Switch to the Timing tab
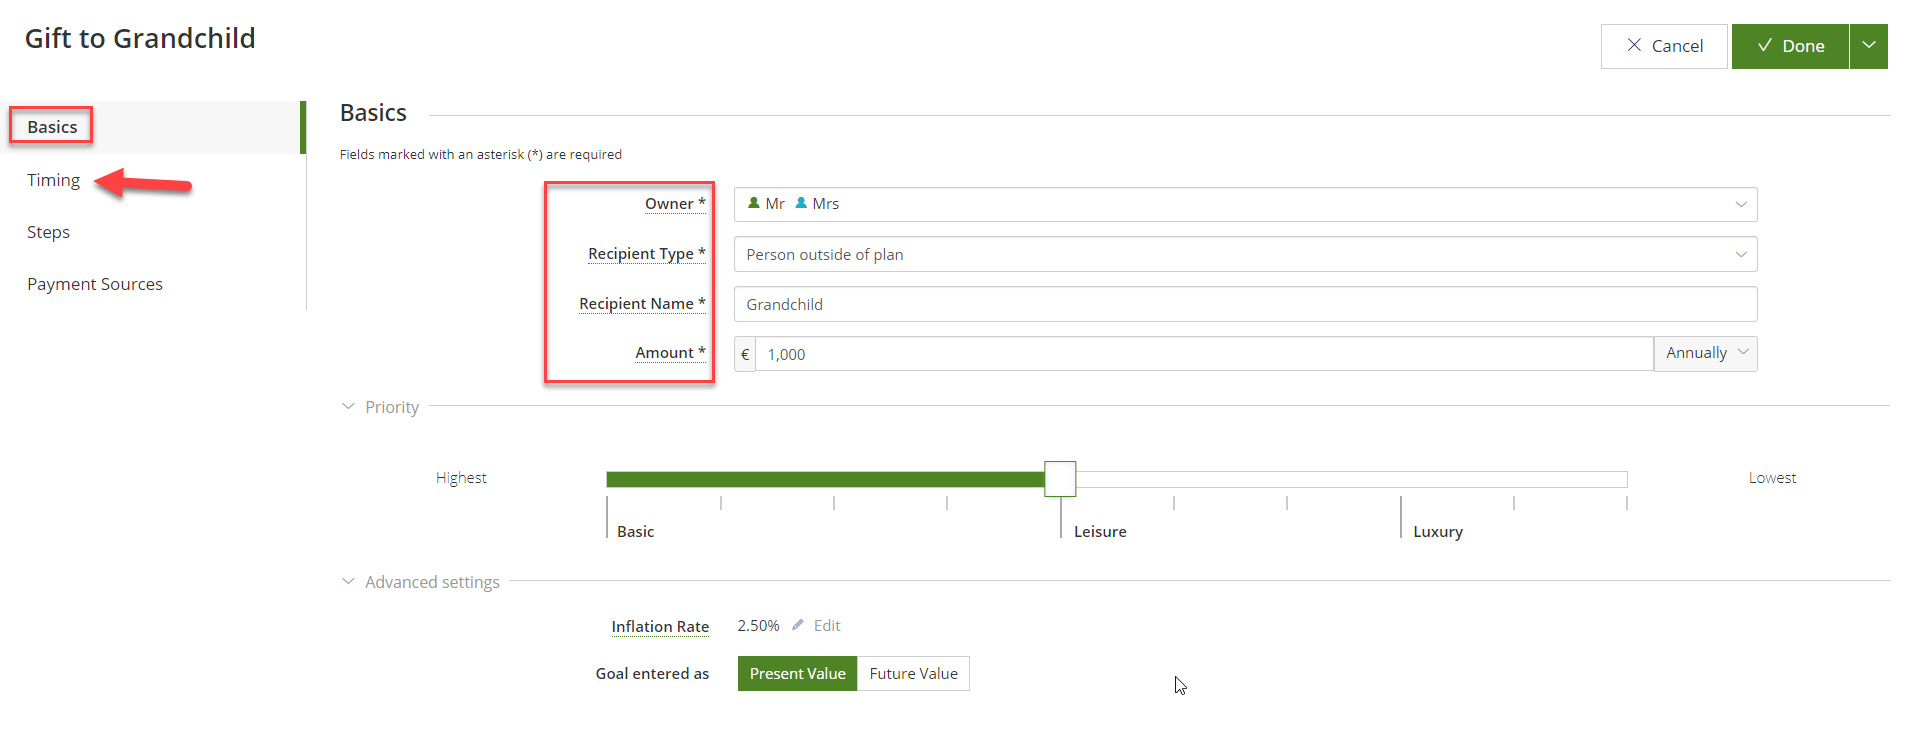1909x747 pixels. click(53, 180)
